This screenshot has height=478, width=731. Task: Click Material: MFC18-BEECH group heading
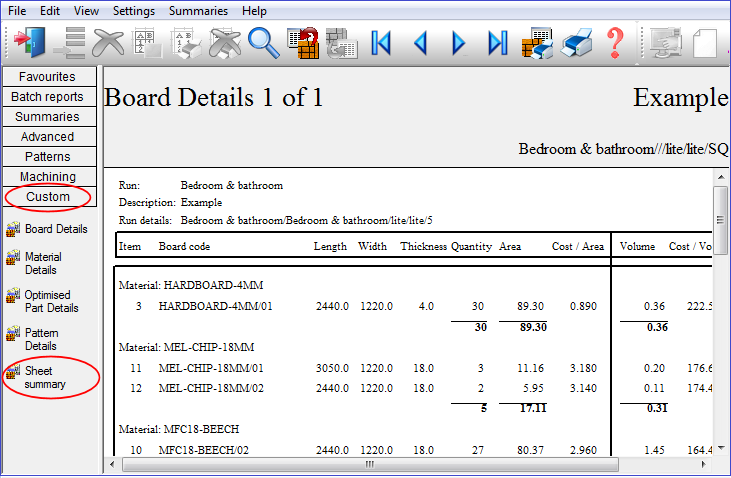(179, 429)
